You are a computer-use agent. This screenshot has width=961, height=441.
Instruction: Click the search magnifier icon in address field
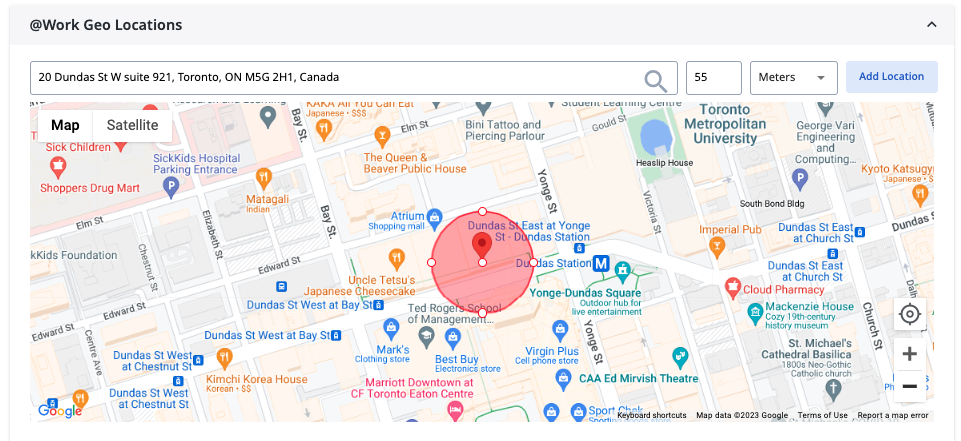coord(655,79)
